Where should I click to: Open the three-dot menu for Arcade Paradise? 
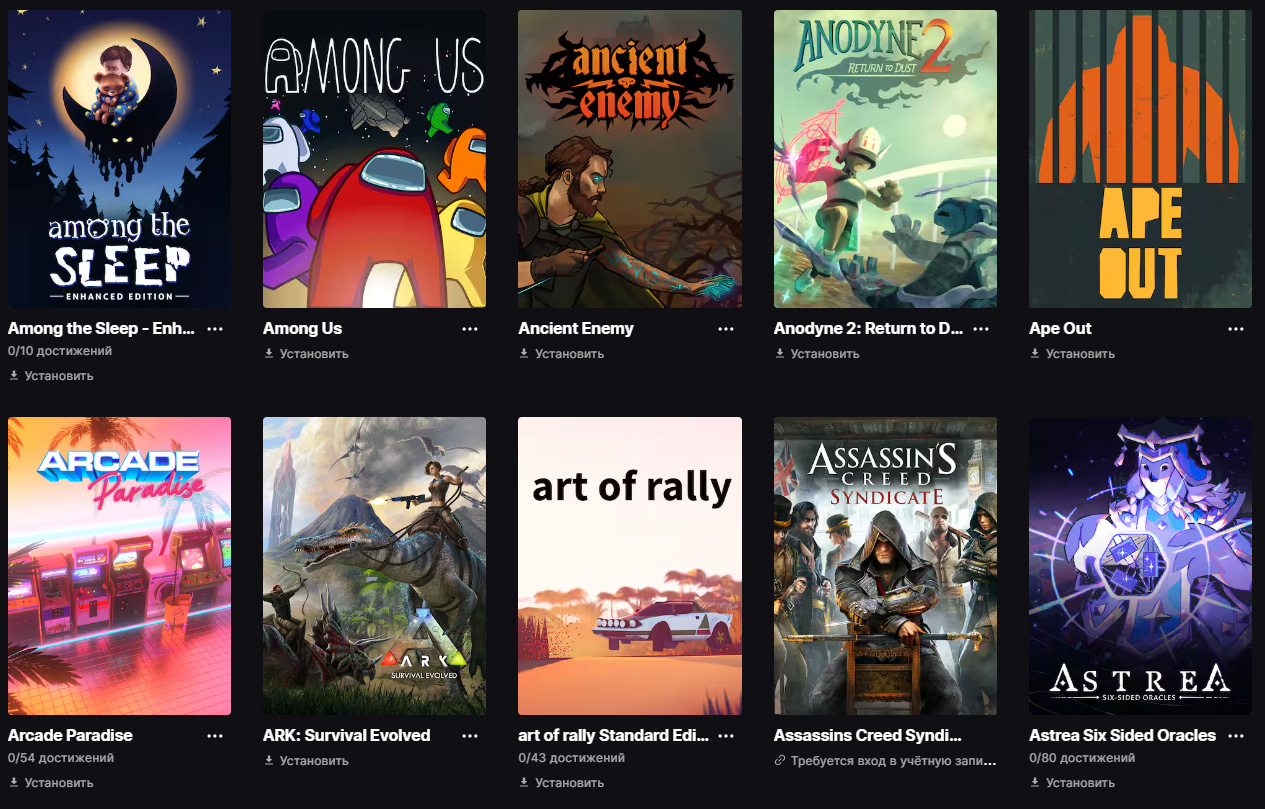(x=215, y=735)
